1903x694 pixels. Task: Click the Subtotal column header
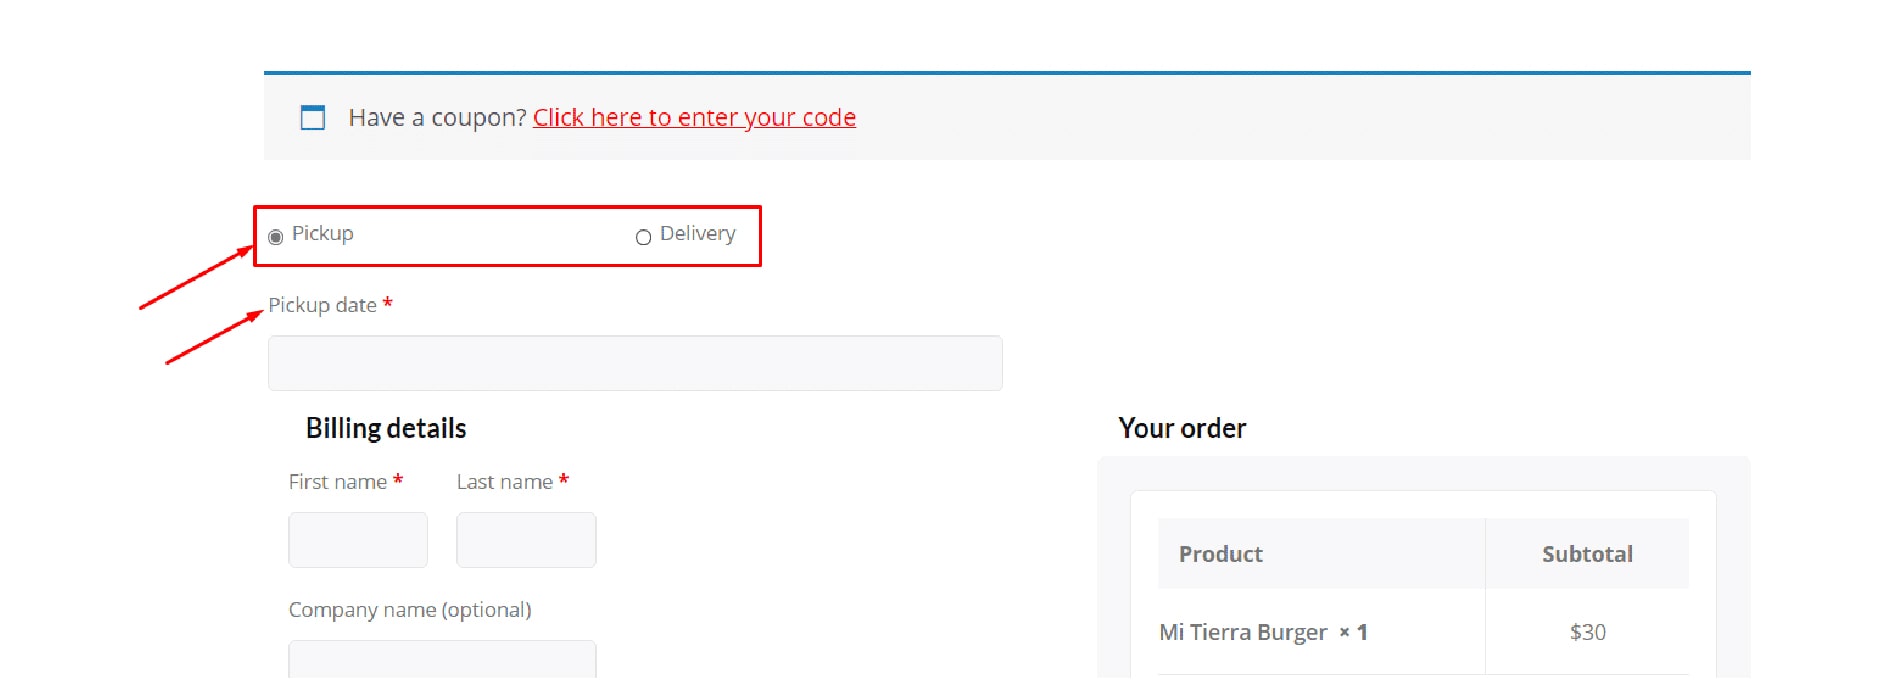point(1587,554)
